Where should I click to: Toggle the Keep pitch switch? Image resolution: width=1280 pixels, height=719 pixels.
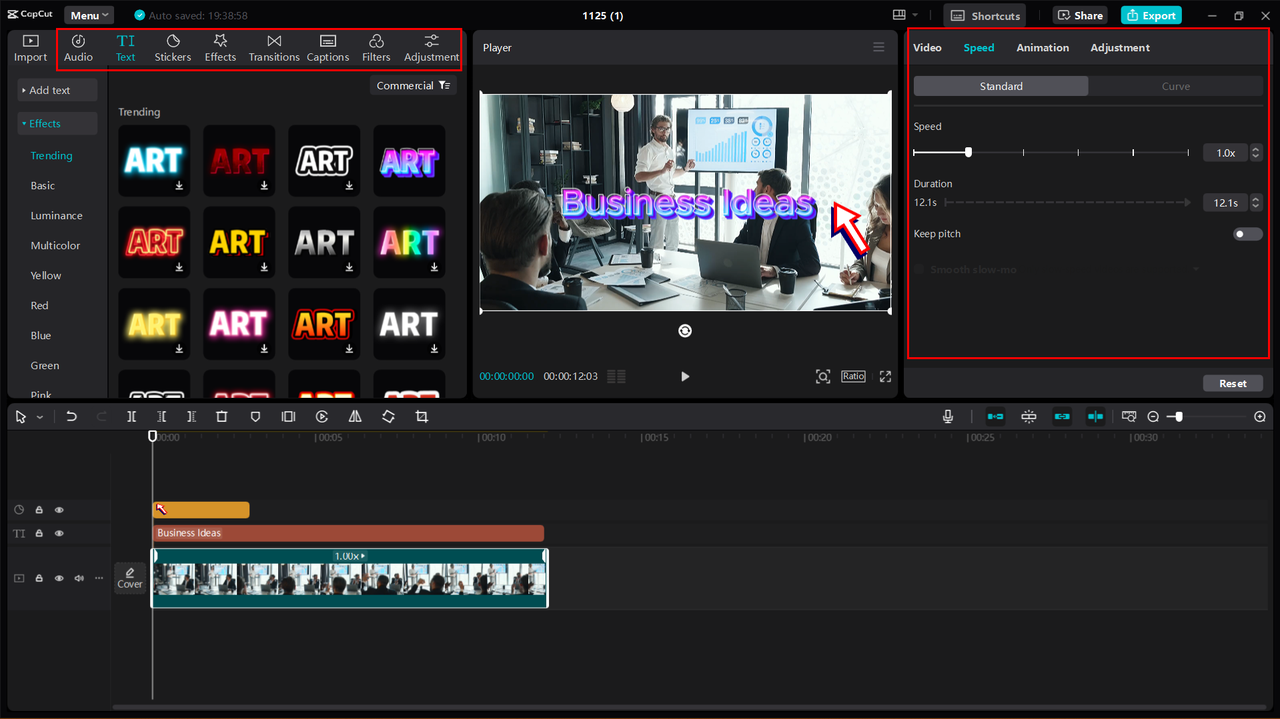coord(1247,234)
